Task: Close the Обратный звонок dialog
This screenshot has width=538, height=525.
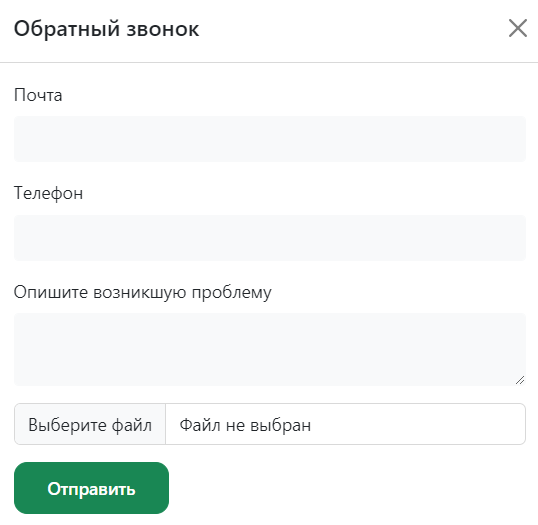Action: (x=517, y=28)
